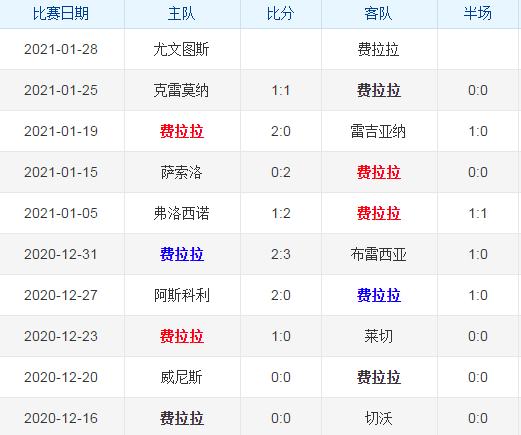Open bold 费拉拉 link in 2021-01-25 row
This screenshot has height=435, width=521.
pyautogui.click(x=379, y=90)
